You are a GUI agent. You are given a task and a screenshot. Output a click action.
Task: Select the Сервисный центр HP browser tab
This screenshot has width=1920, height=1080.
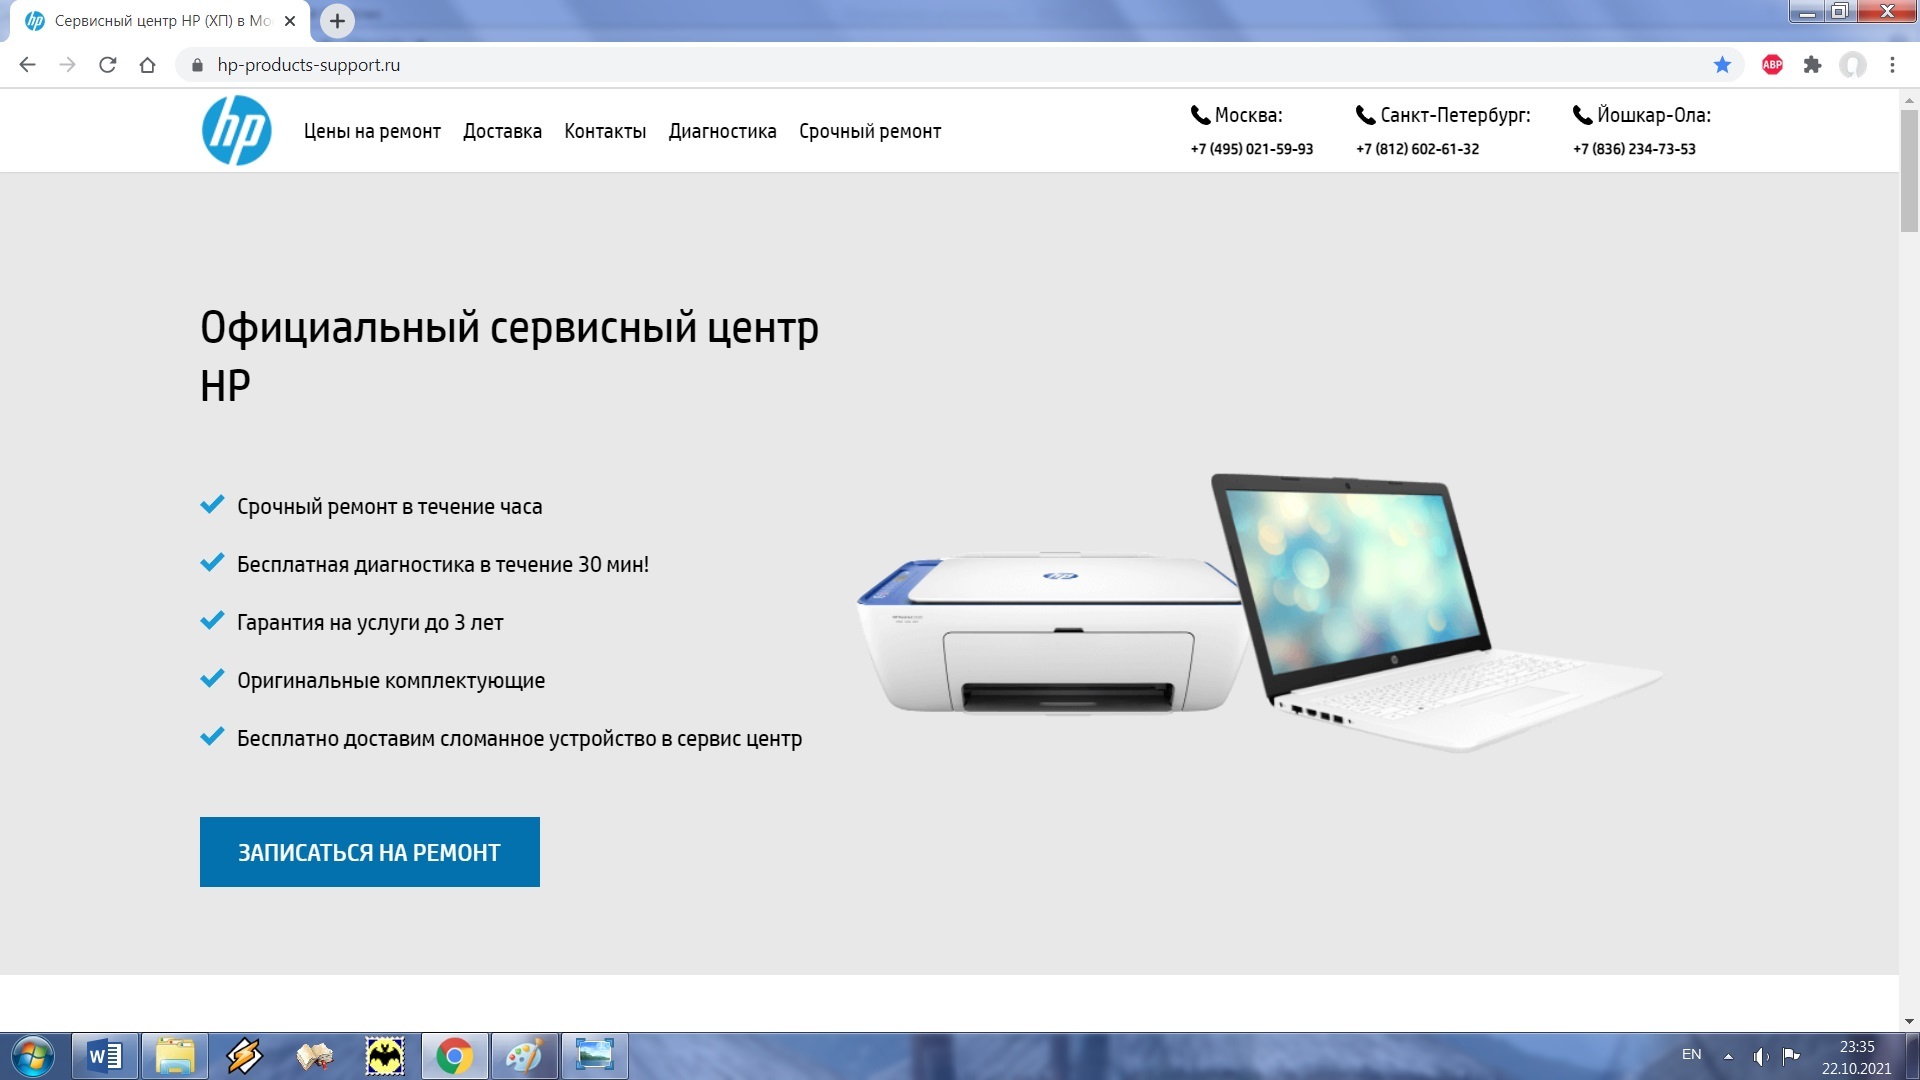click(x=160, y=21)
